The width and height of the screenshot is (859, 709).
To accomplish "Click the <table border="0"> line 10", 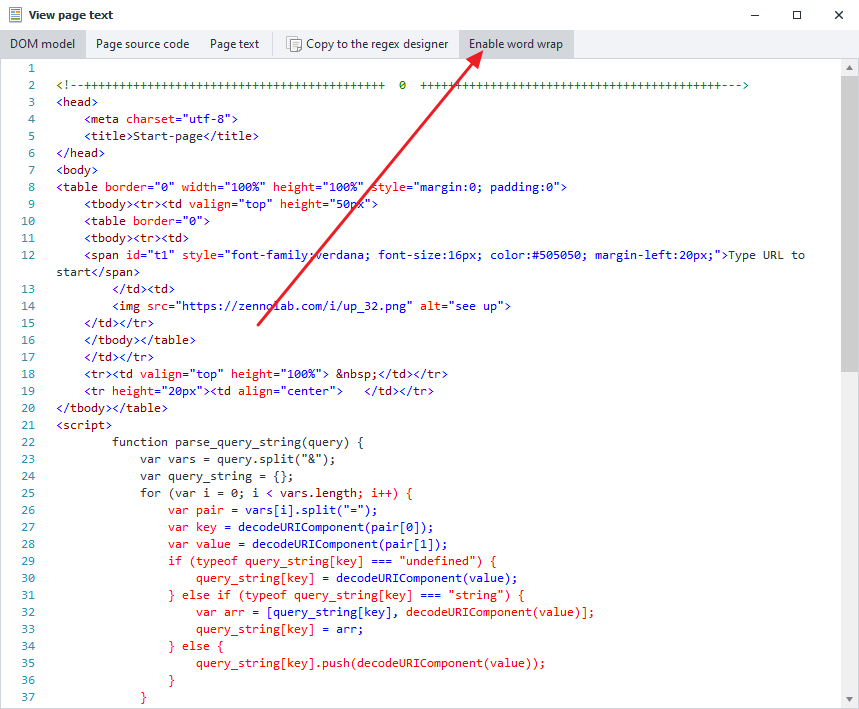I will [147, 221].
